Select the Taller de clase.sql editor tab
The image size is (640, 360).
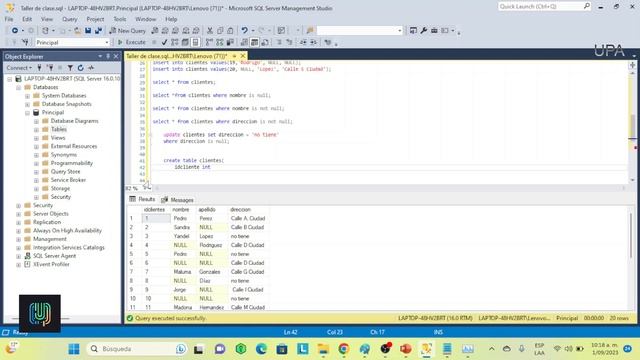[177, 56]
